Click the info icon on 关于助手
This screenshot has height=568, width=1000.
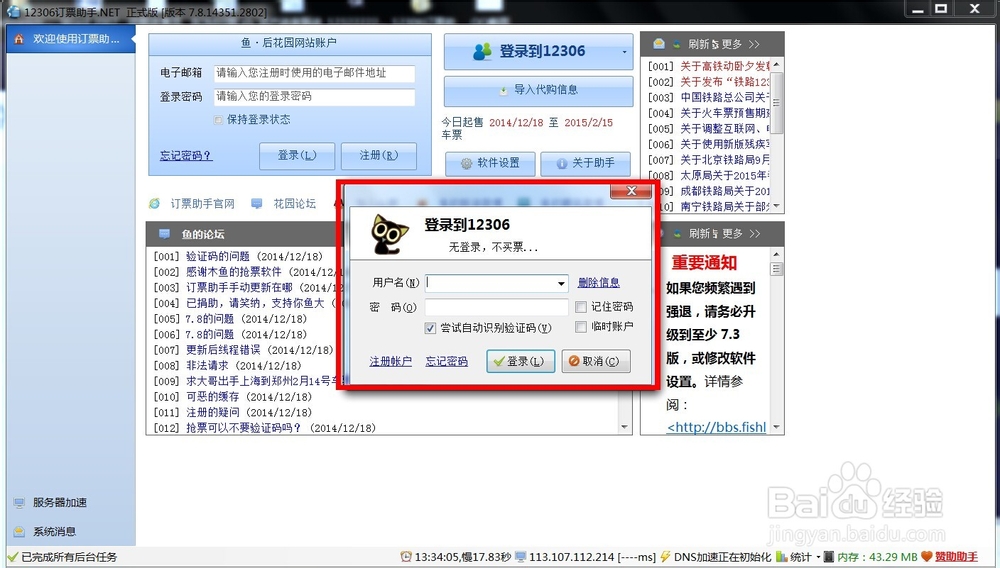tap(562, 163)
